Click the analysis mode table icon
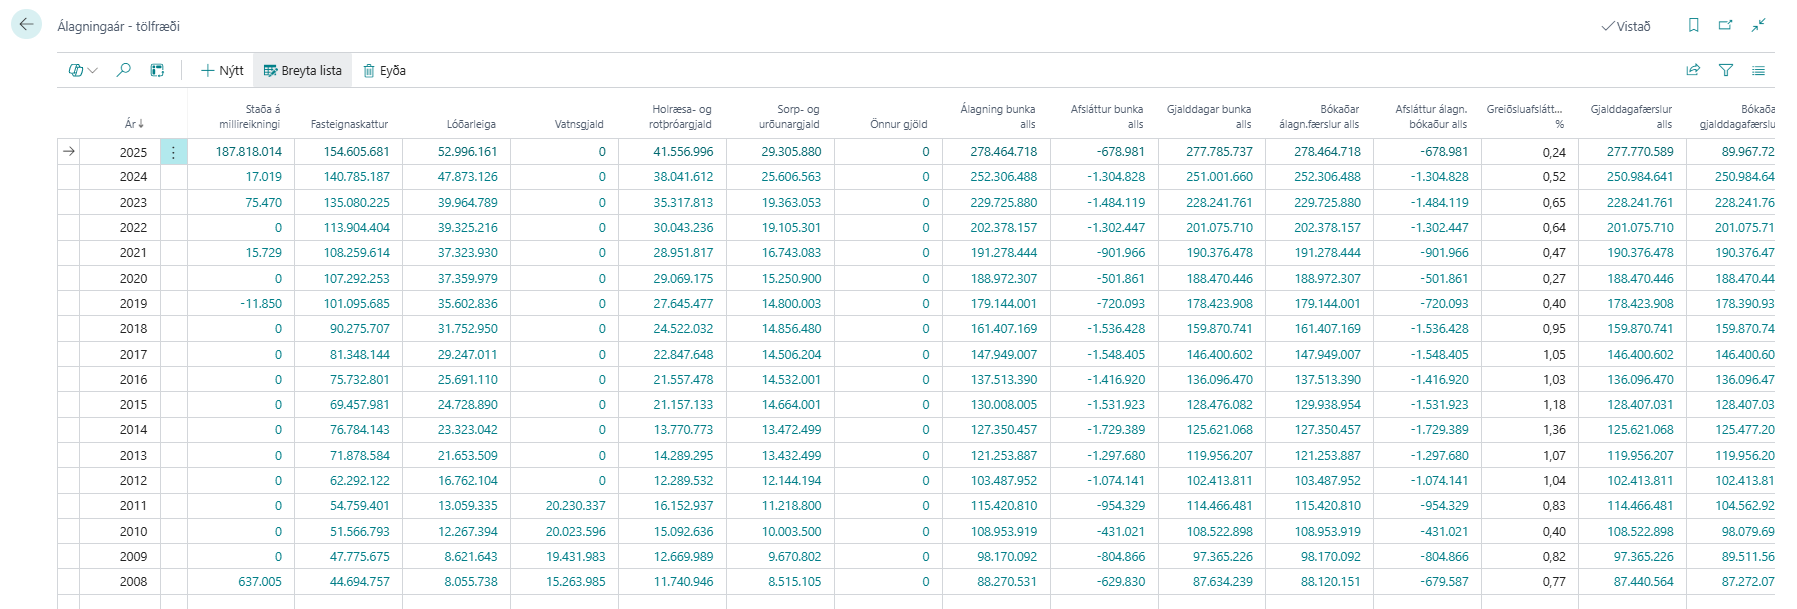The image size is (1797, 609). pos(157,70)
